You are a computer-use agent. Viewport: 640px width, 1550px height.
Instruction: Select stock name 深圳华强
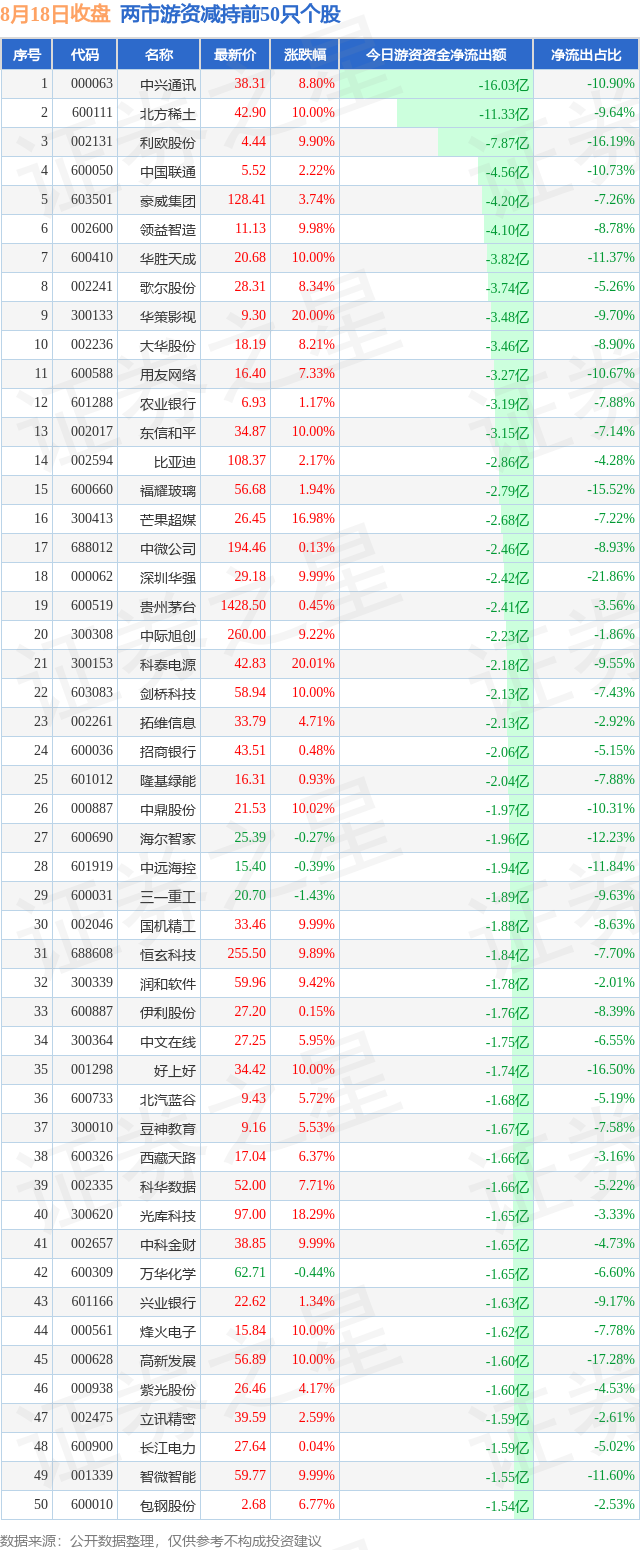pyautogui.click(x=168, y=578)
